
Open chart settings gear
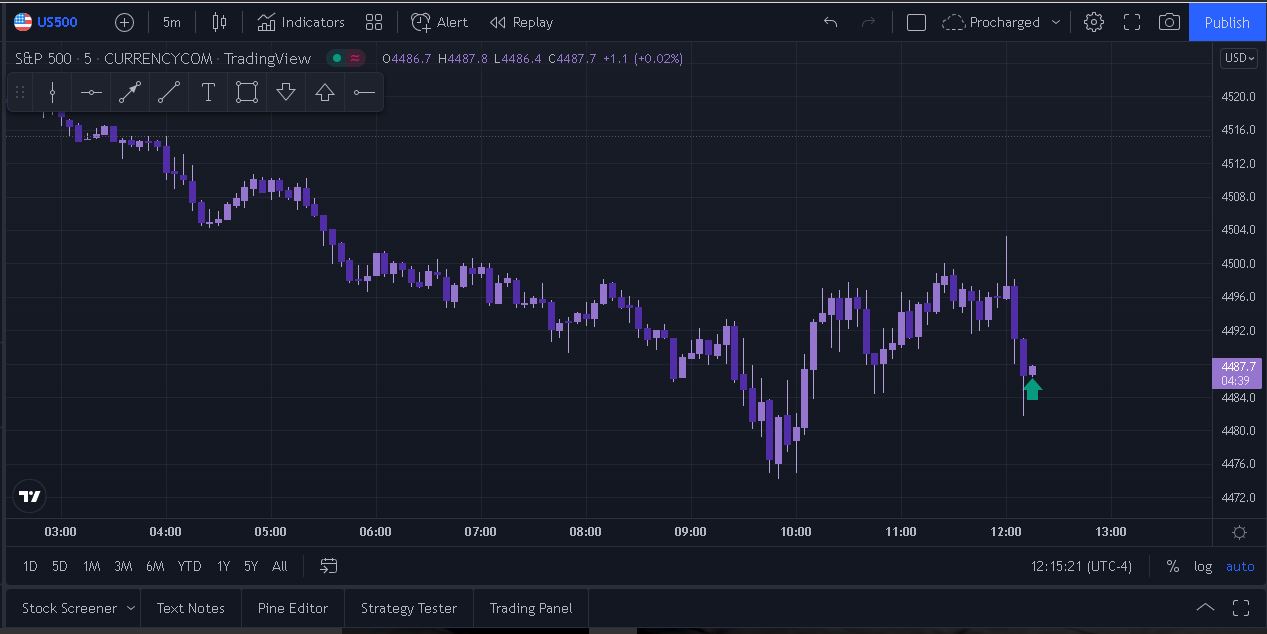(1094, 22)
